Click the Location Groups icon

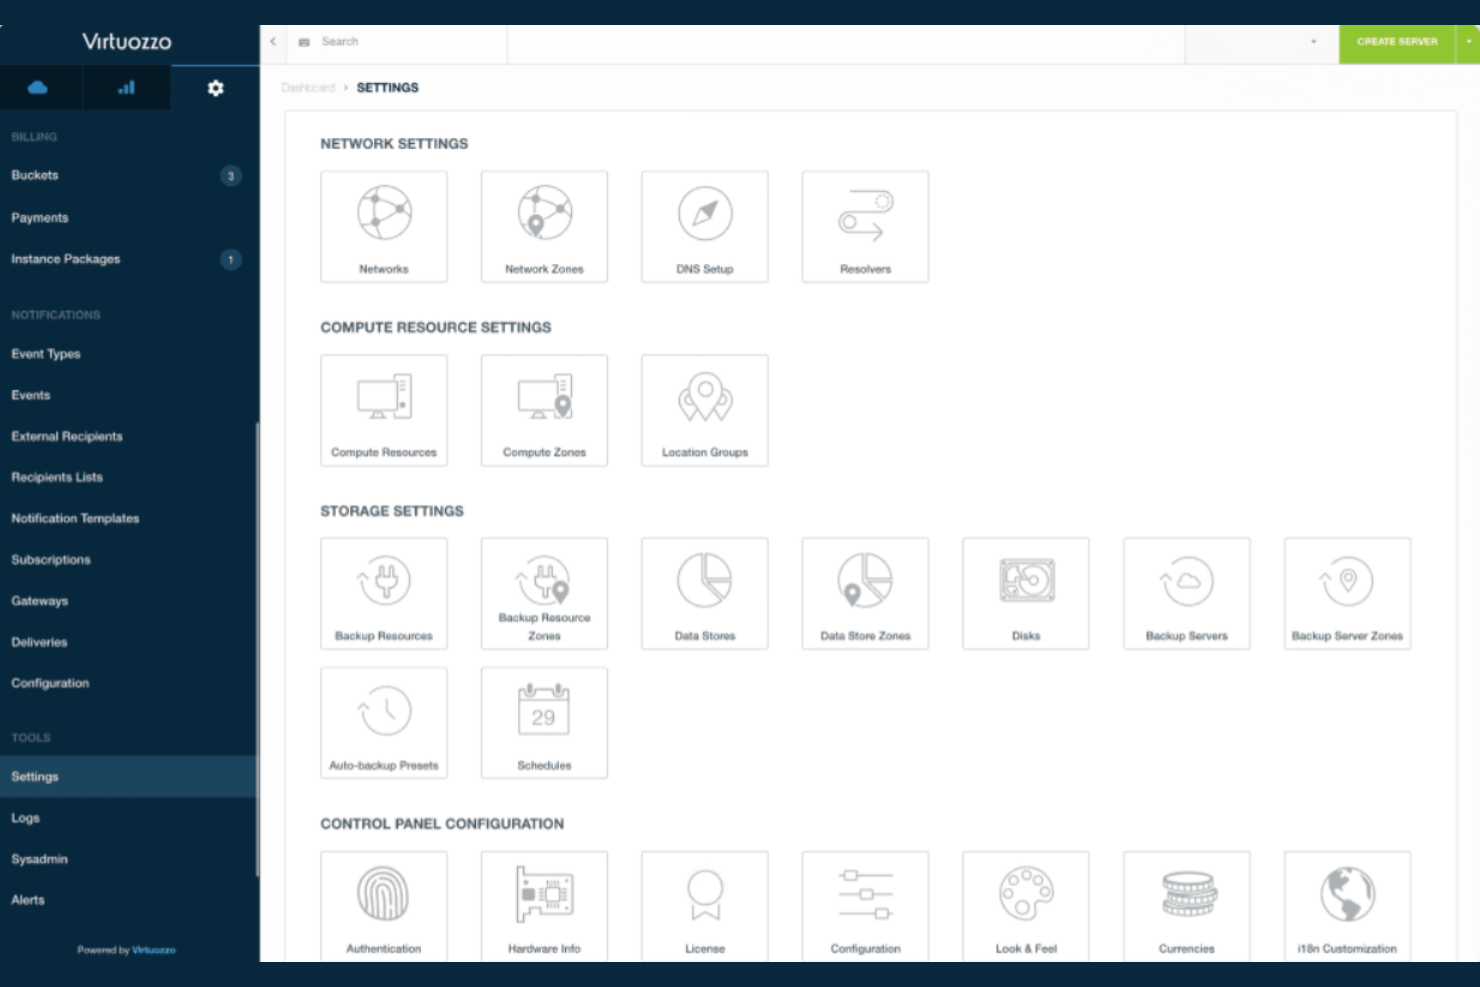coord(704,409)
